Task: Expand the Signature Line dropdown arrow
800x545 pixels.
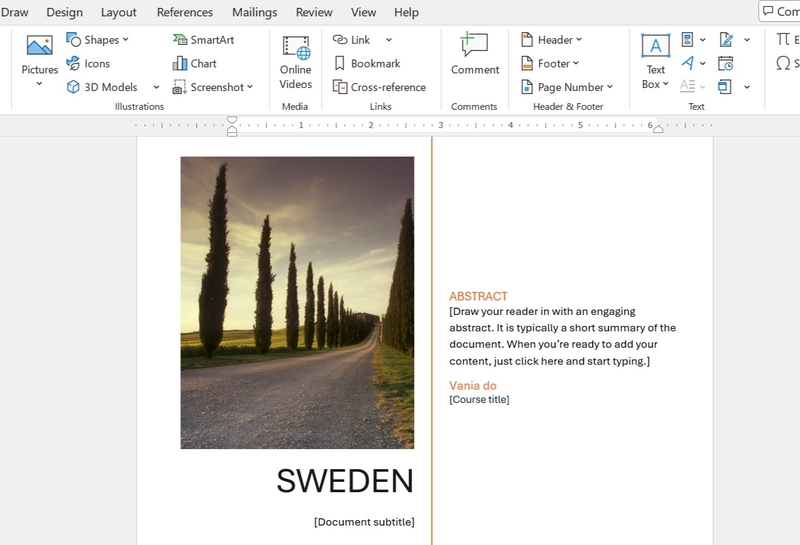Action: click(x=747, y=39)
